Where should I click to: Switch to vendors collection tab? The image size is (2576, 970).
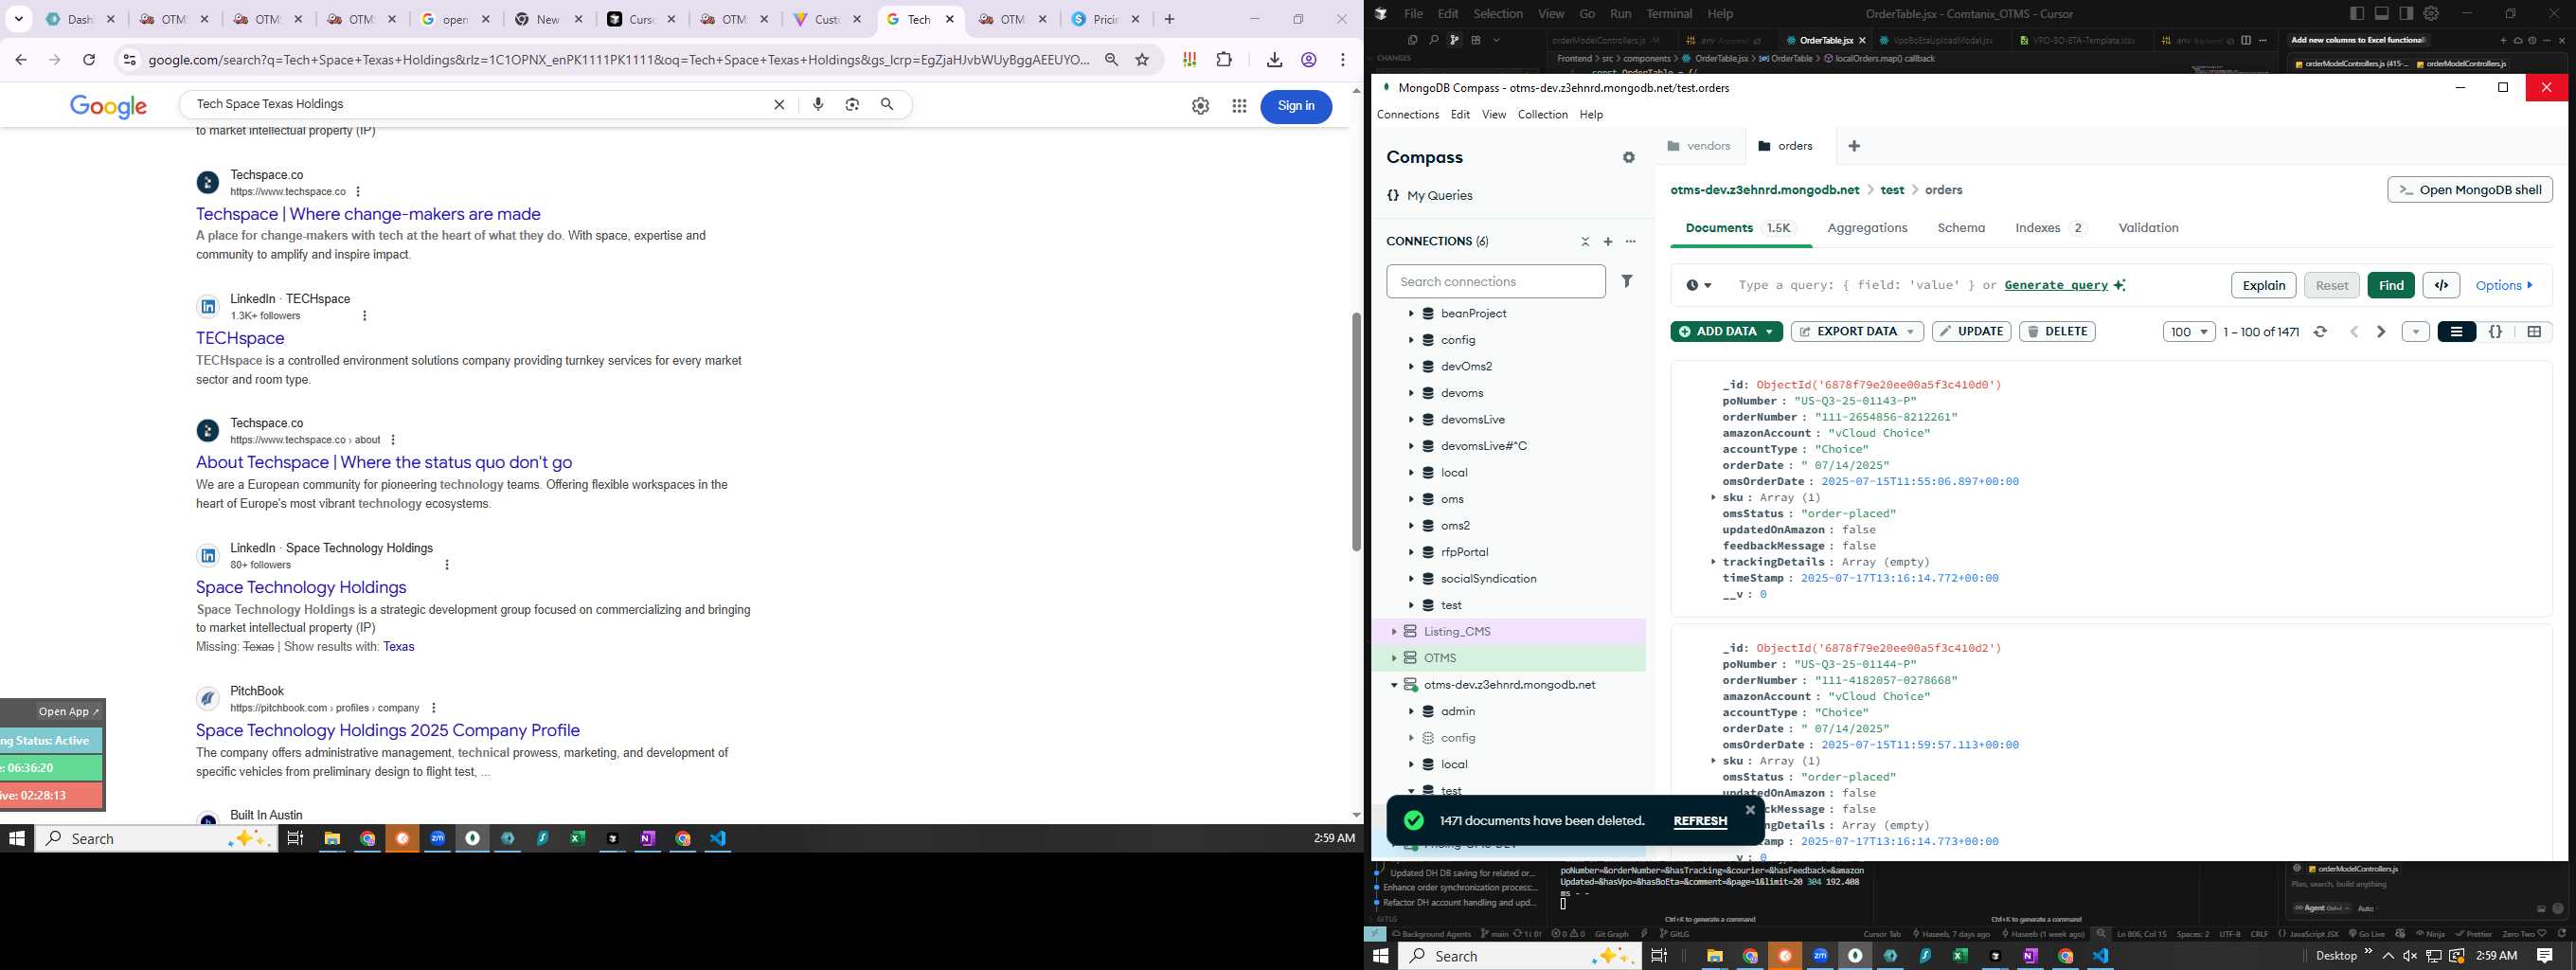point(1698,146)
